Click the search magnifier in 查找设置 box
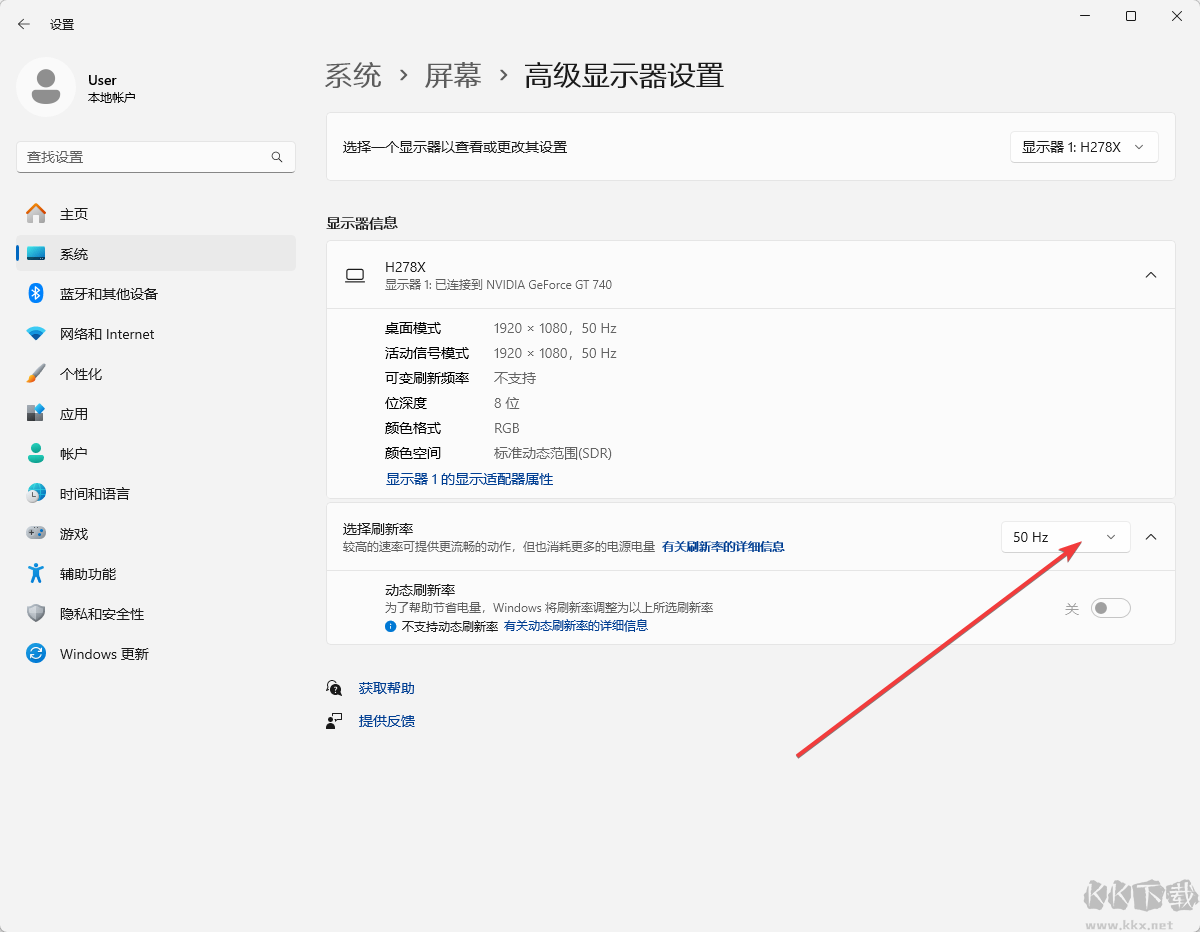Viewport: 1200px width, 932px height. tap(276, 157)
